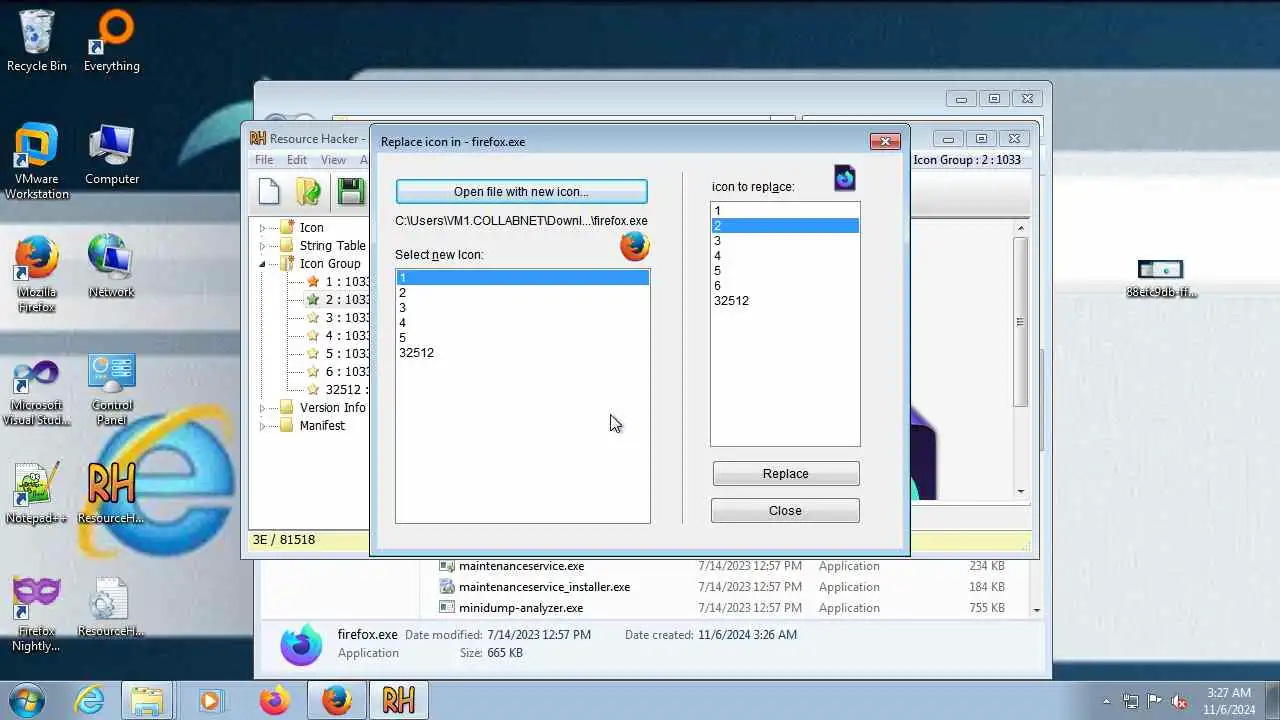
Task: Click the Save floppy disk toolbar icon
Action: pos(351,191)
